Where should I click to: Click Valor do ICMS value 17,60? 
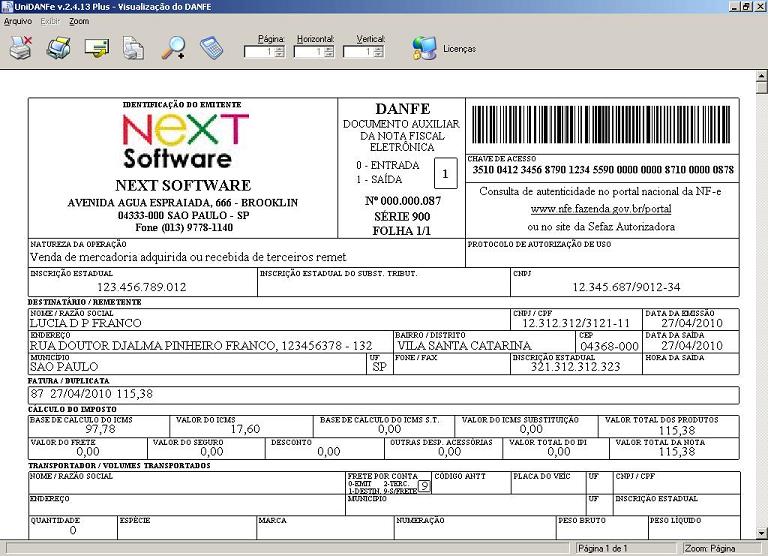pyautogui.click(x=245, y=429)
